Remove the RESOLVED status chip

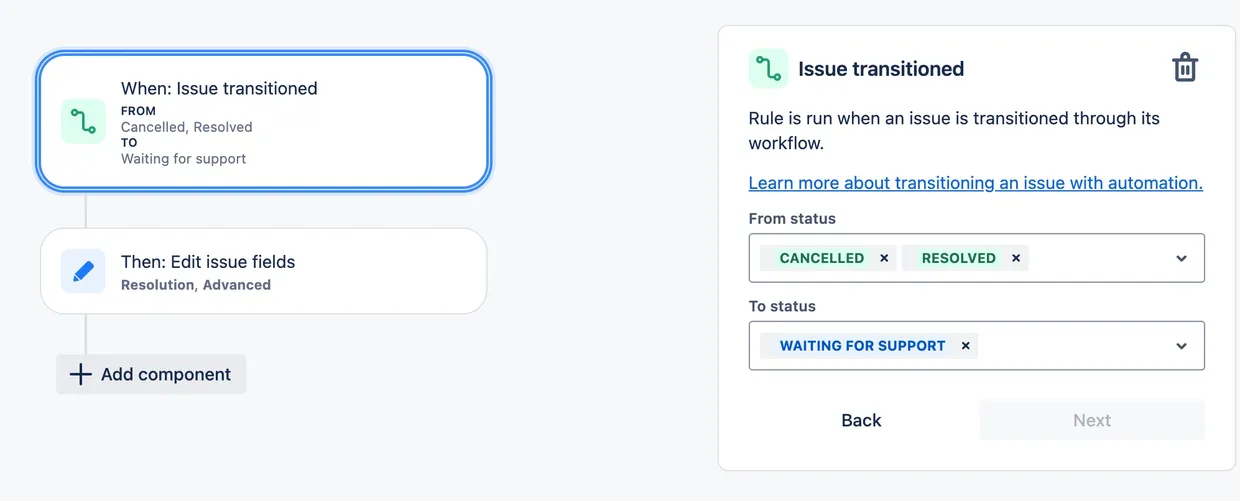coord(1016,258)
